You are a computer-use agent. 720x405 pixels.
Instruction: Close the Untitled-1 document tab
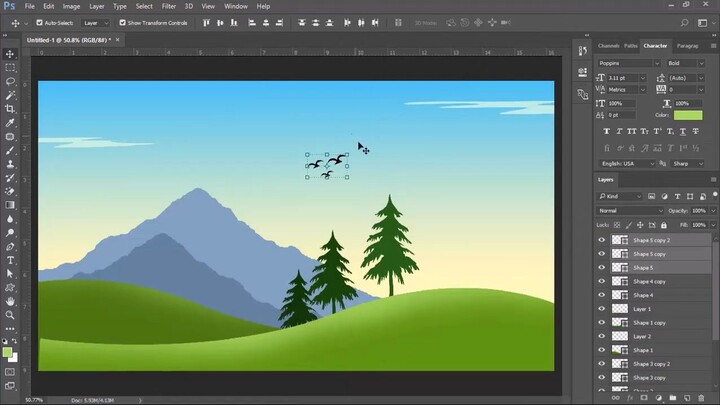(x=118, y=40)
